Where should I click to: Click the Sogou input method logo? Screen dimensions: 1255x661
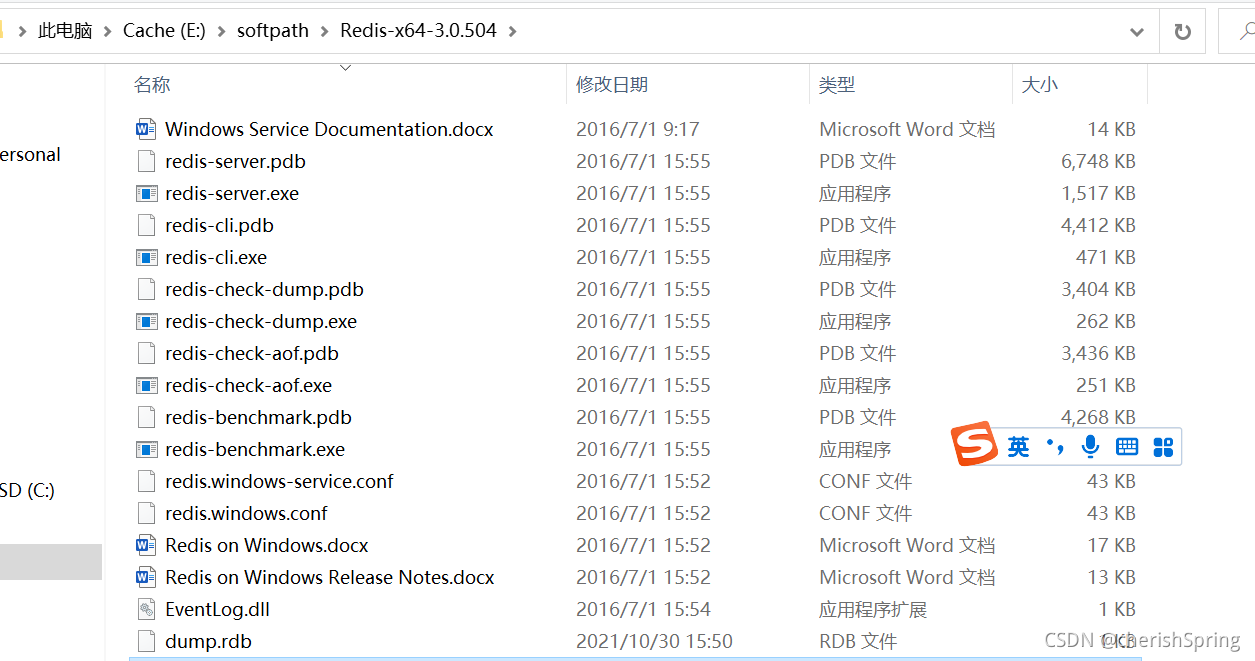point(973,443)
